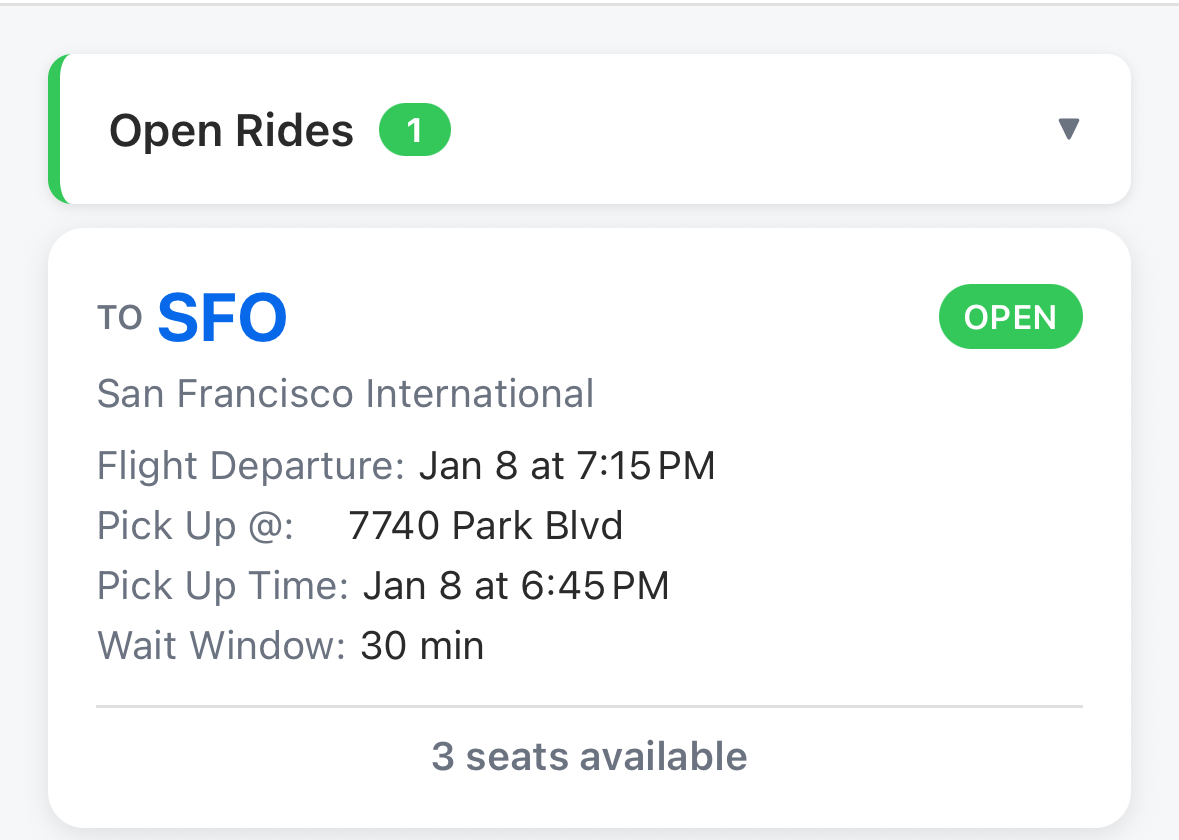The image size is (1179, 840).
Task: Select the 30 min wait value
Action: [422, 646]
